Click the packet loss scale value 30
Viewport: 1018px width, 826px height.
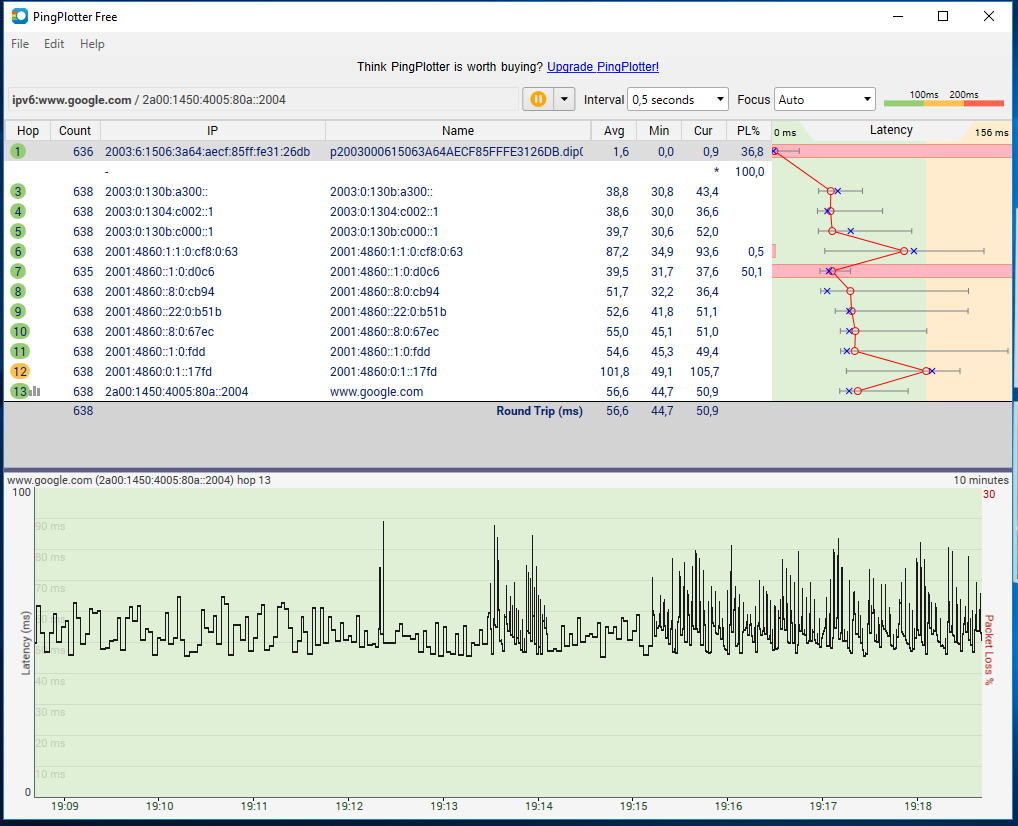coord(989,494)
